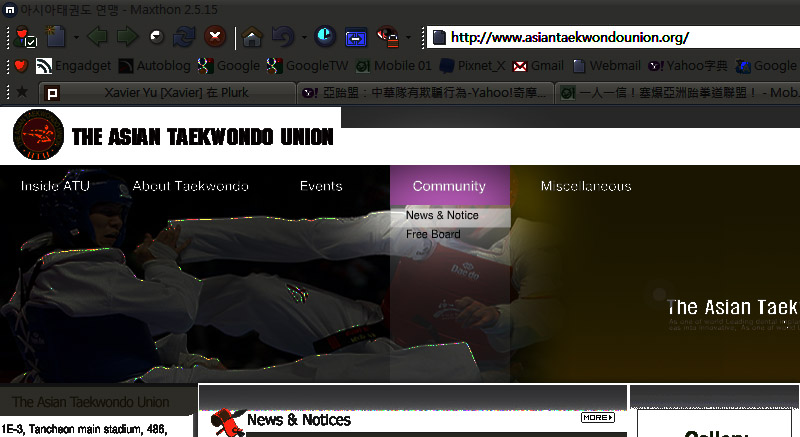The height and width of the screenshot is (437, 800).
Task: Open the new tab dropdown arrow
Action: (76, 37)
